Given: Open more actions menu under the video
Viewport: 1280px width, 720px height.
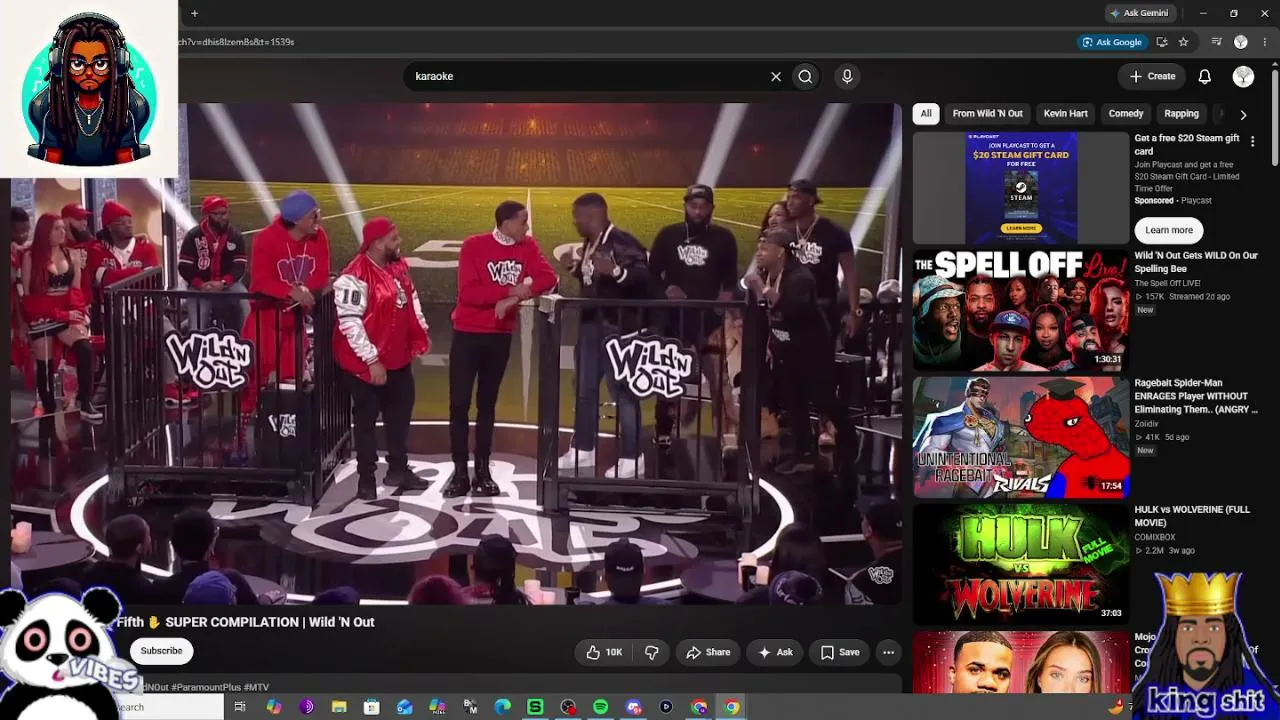Looking at the screenshot, I should coord(888,652).
